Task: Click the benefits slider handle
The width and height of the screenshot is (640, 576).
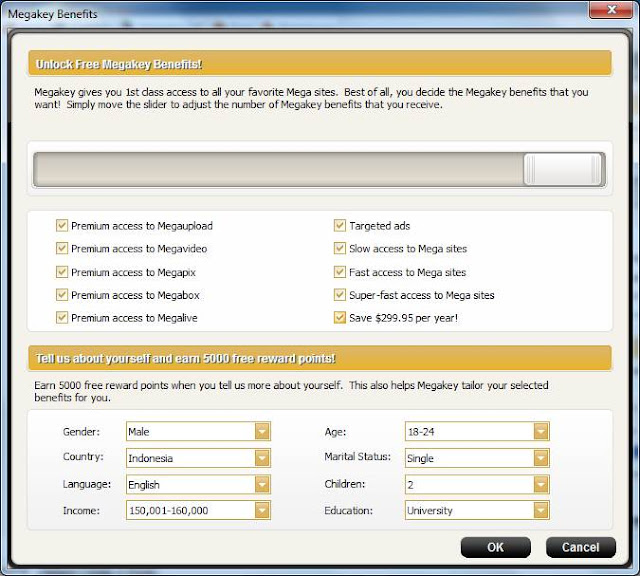Action: (563, 169)
